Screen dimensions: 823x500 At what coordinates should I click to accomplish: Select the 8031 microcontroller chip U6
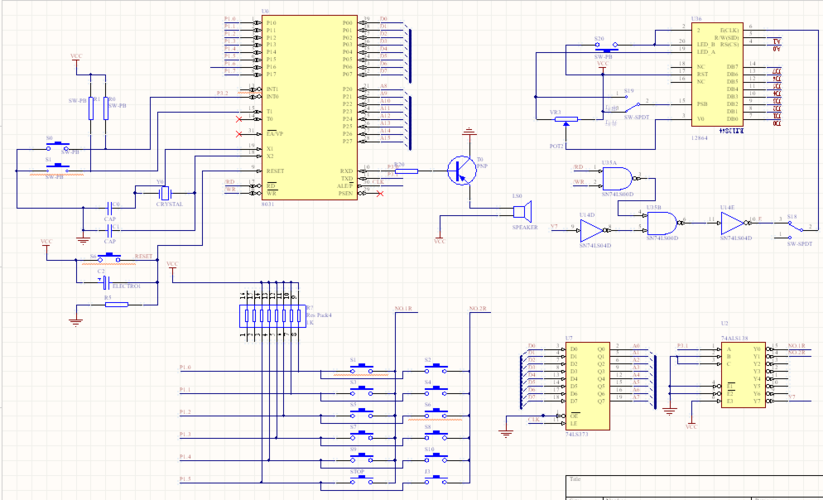(309, 108)
